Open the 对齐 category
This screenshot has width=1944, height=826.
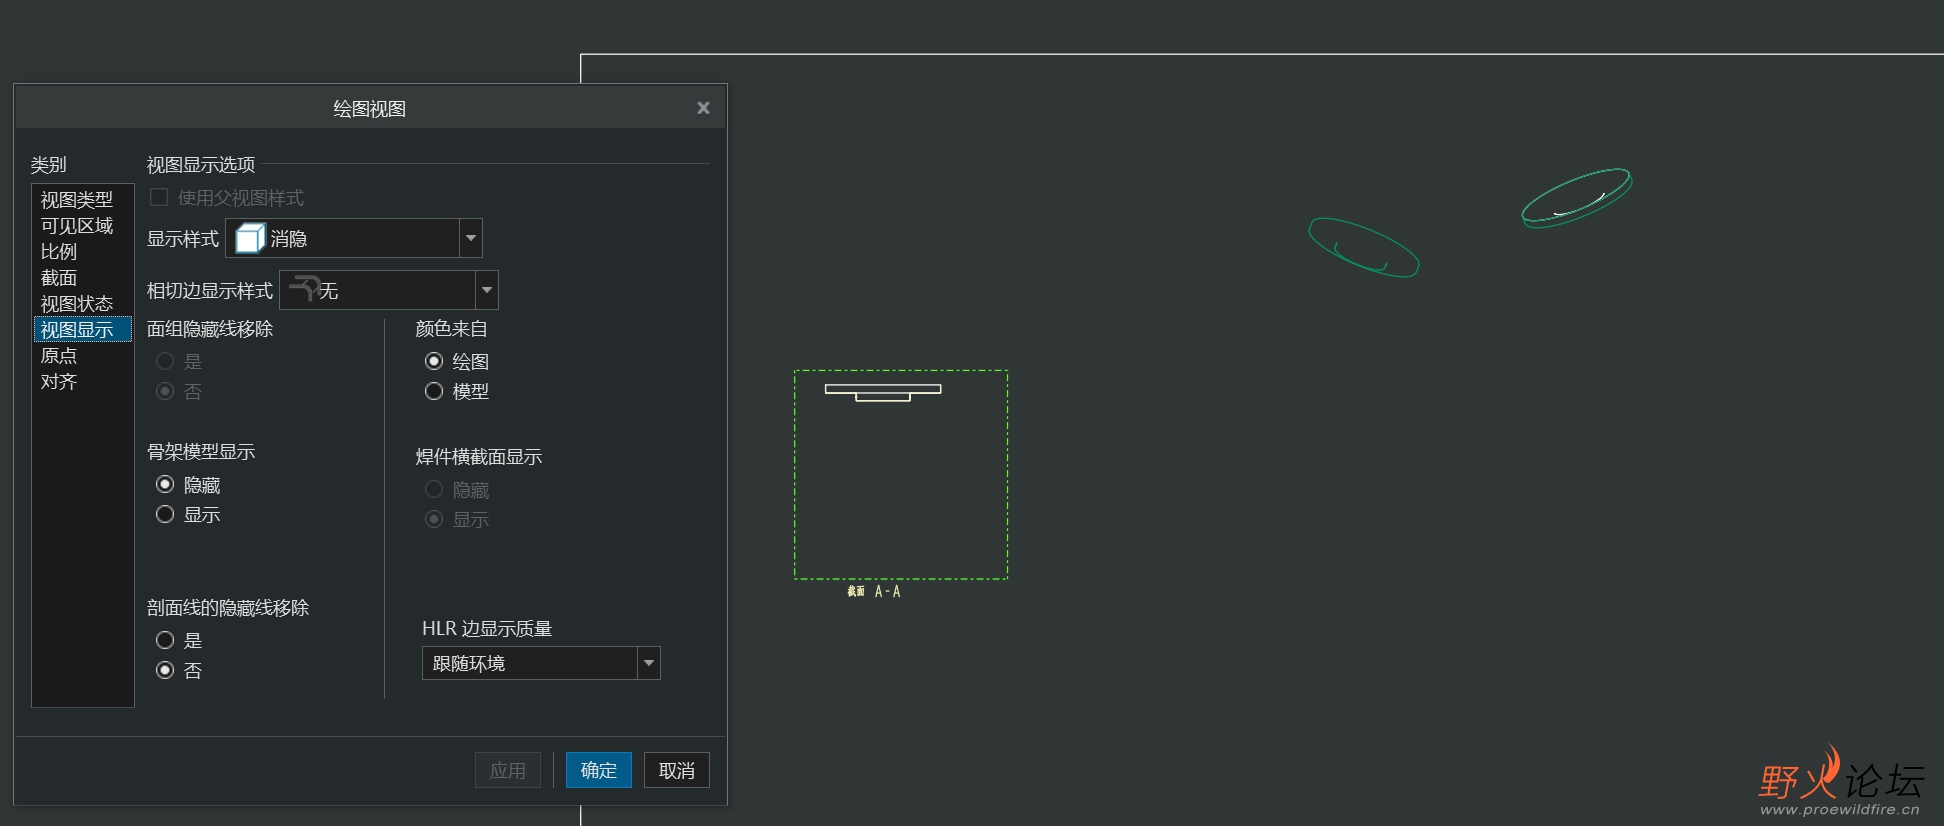click(59, 382)
